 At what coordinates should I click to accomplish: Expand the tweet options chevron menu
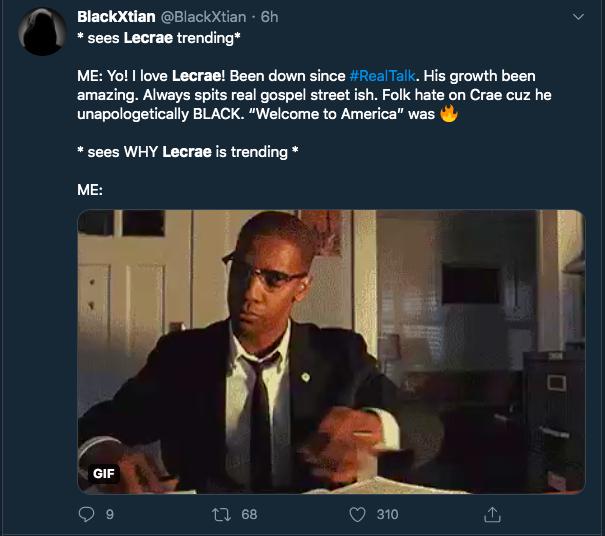point(577,17)
